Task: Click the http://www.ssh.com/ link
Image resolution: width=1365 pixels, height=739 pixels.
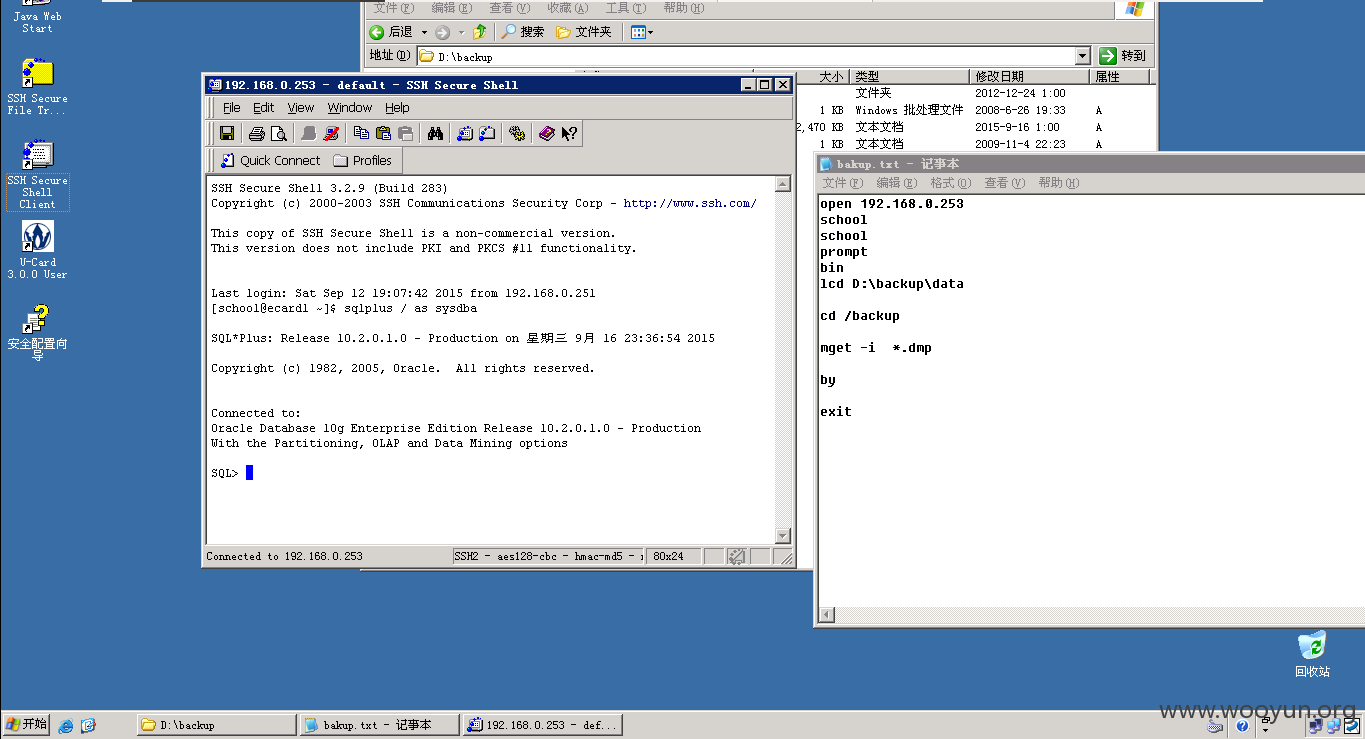Action: point(690,203)
